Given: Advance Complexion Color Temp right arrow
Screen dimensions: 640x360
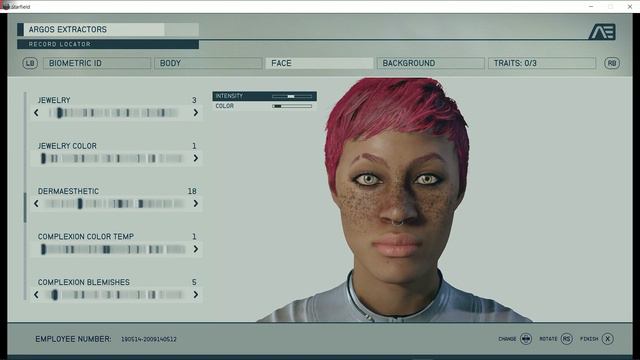Looking at the screenshot, I should [196, 249].
